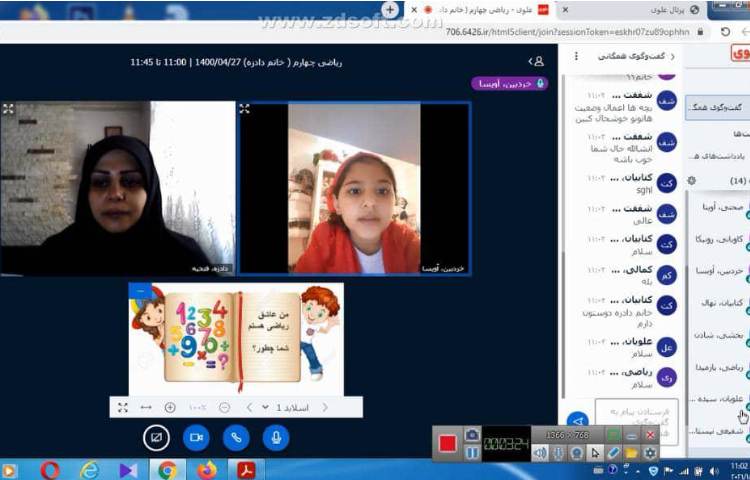
Task: Open the users list gear settings
Action: 691,180
